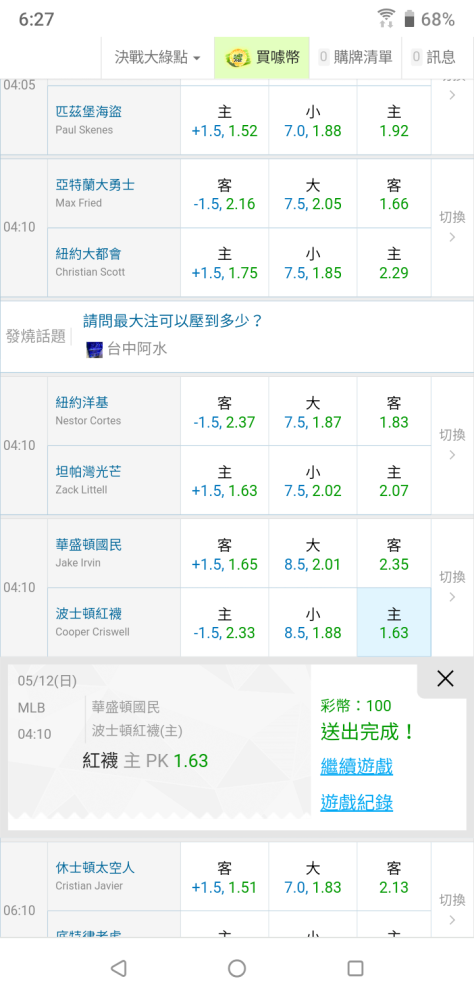This screenshot has height=1000, width=474.
Task: Pick Astros moneyline 客 2.13
Action: [394, 877]
